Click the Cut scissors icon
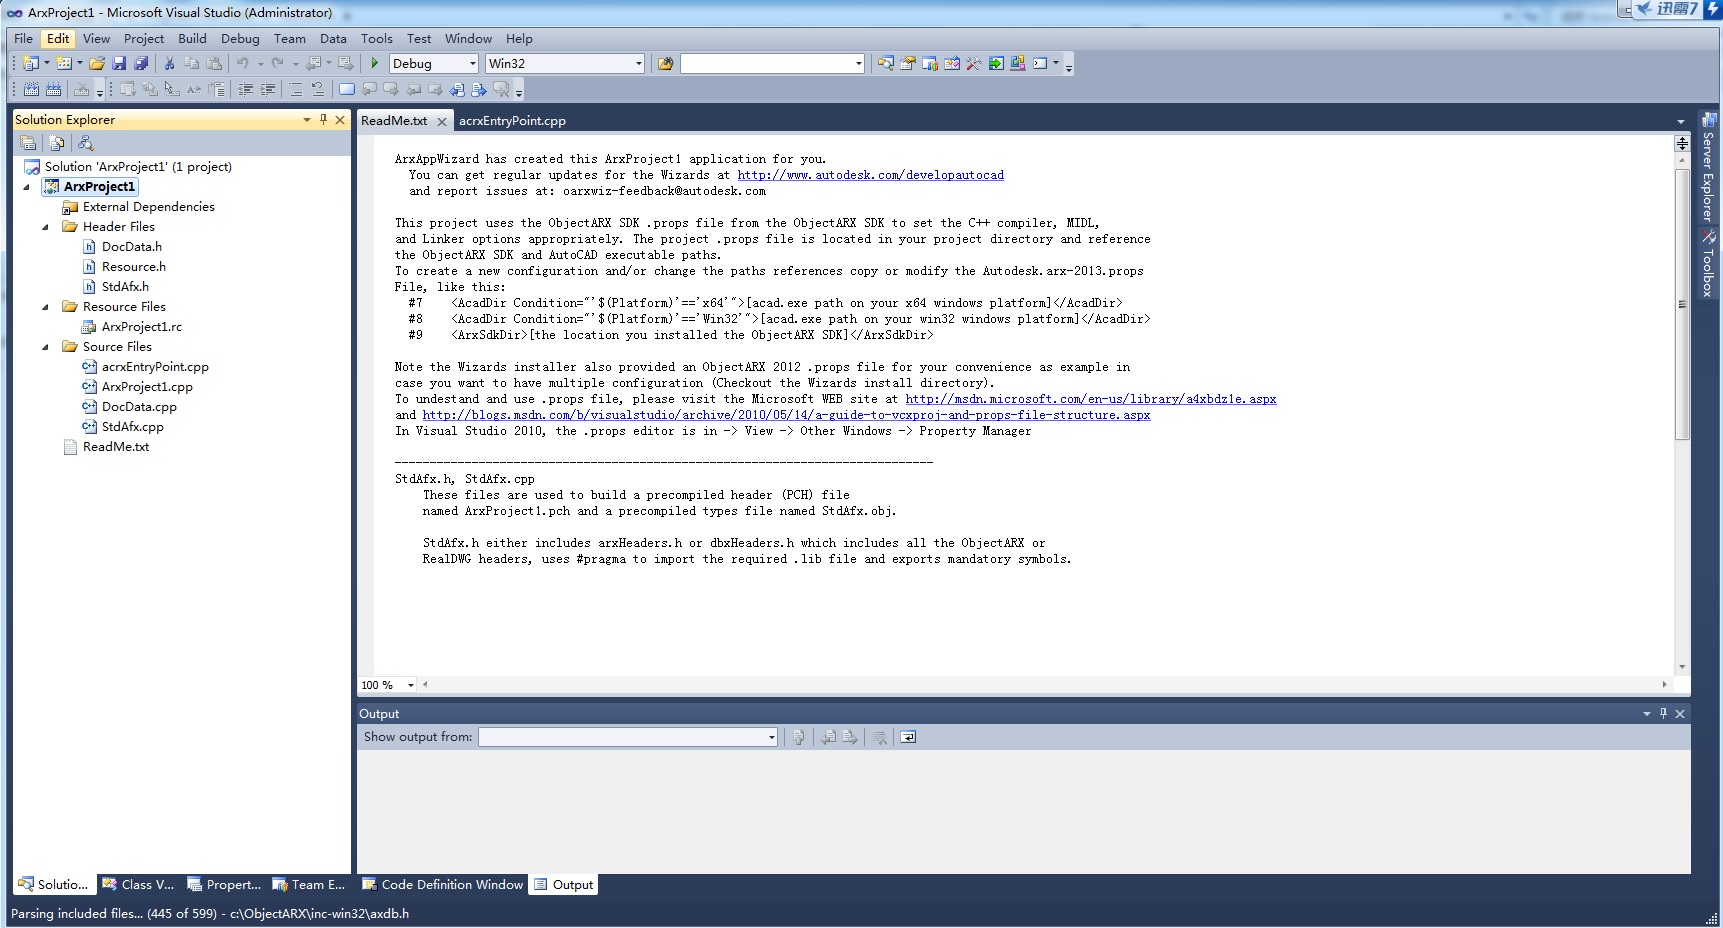This screenshot has height=928, width=1723. [x=169, y=63]
